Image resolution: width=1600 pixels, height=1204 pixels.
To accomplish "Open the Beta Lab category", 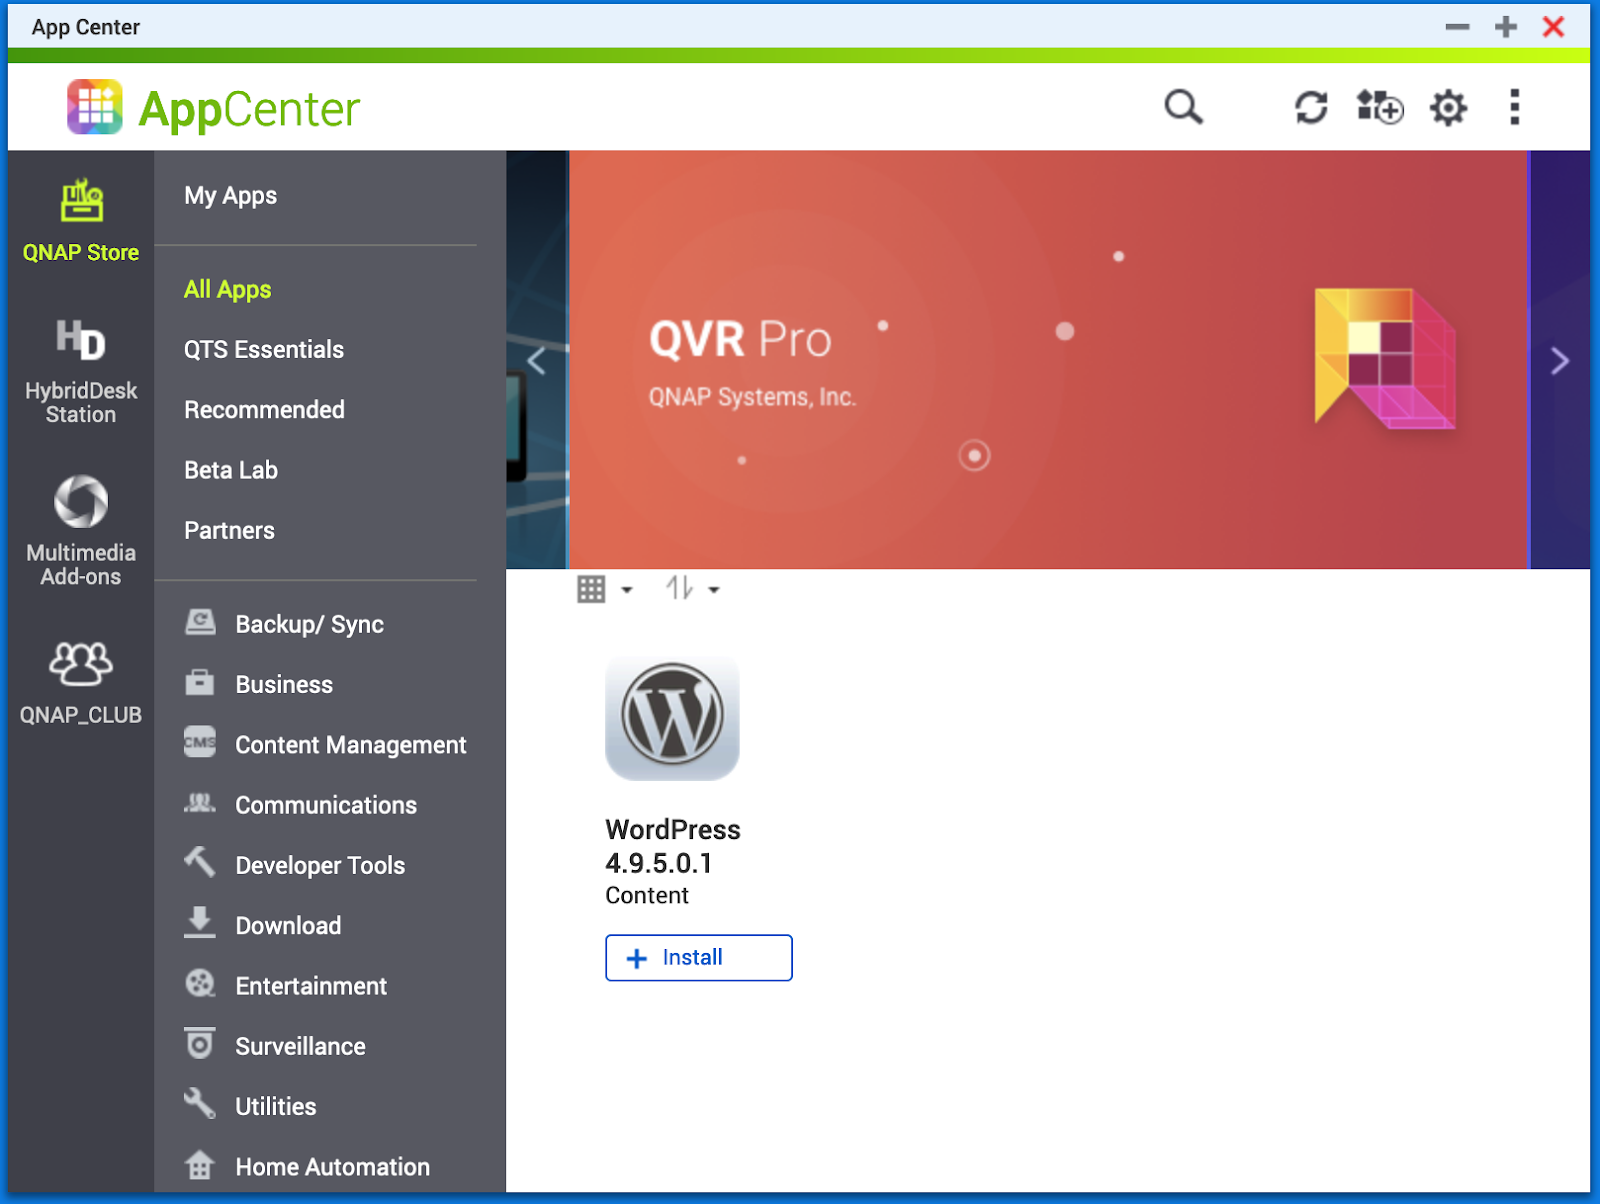I will click(231, 470).
